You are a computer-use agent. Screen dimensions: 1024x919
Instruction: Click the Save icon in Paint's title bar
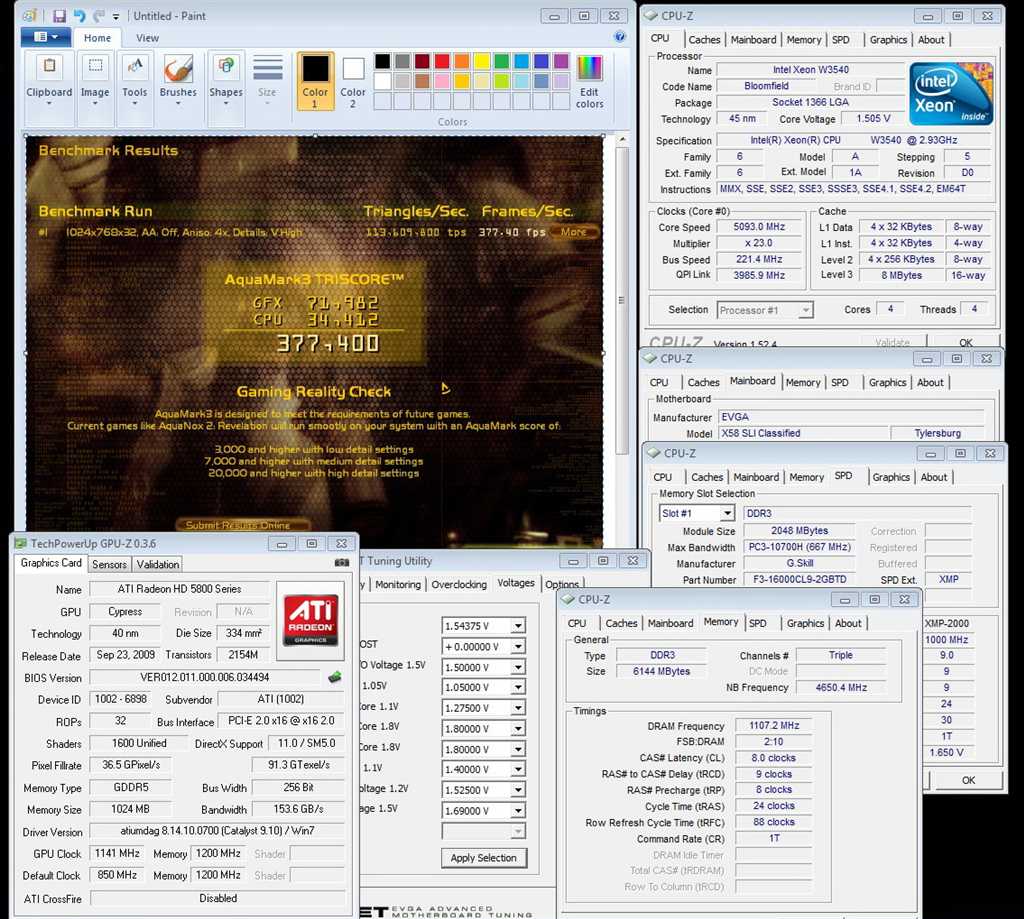point(59,16)
